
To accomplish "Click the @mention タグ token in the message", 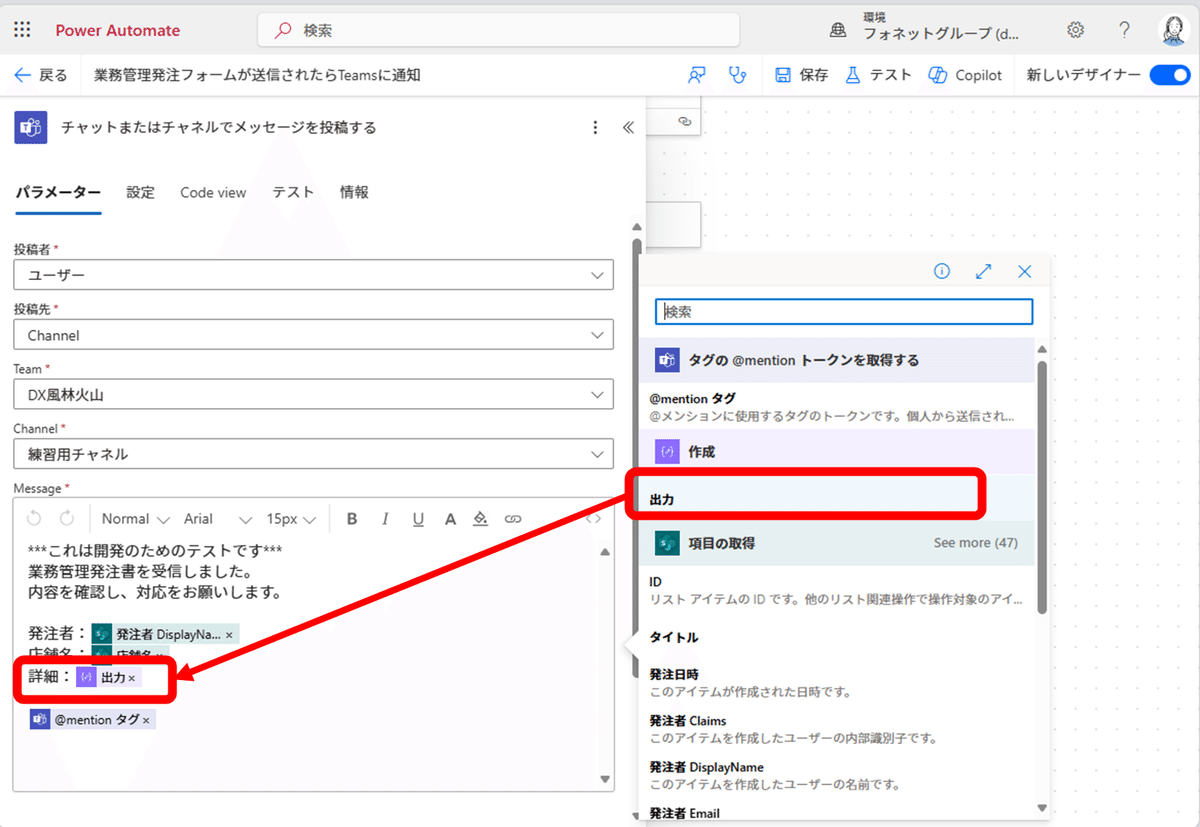I will [92, 719].
